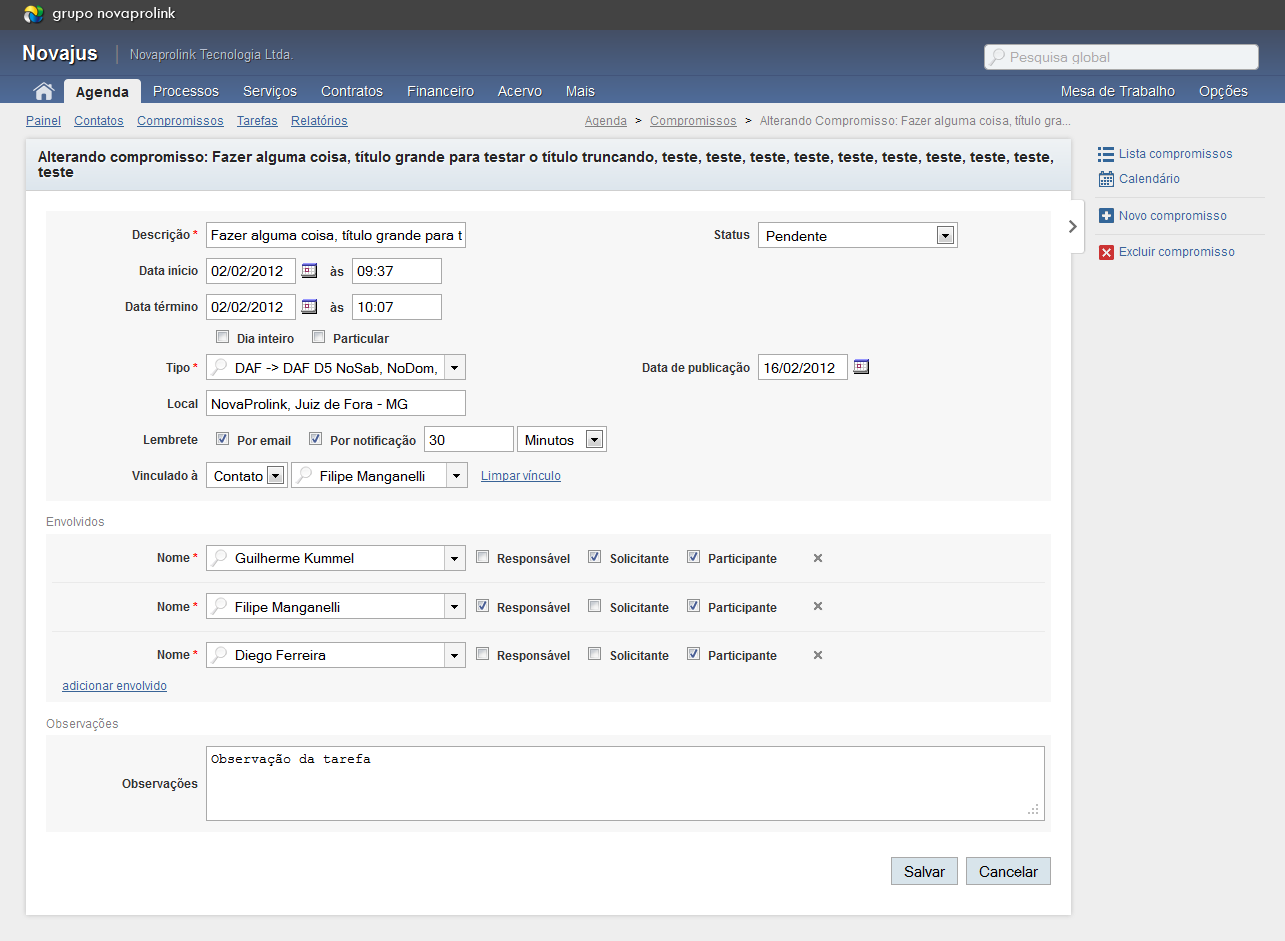Click the adicionar envolvido link
Viewport: 1285px width, 941px height.
coord(114,686)
